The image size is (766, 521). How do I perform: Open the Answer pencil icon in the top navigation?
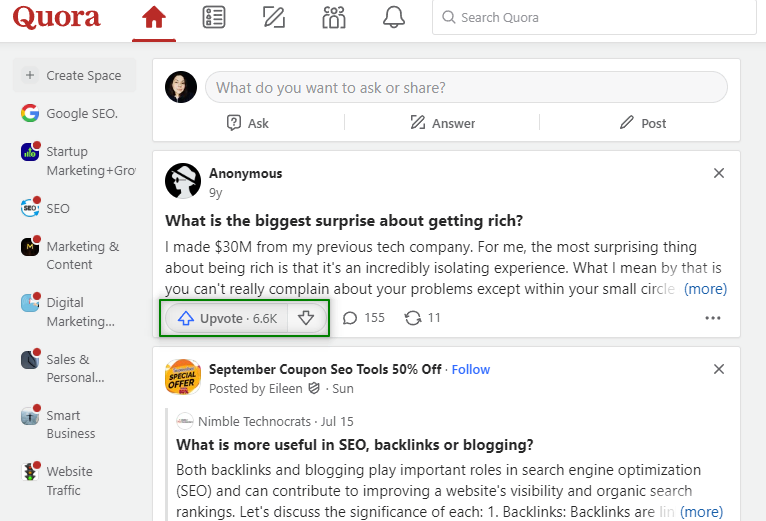(x=273, y=18)
